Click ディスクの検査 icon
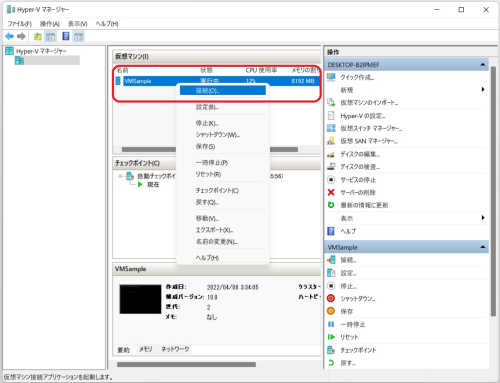 point(331,166)
